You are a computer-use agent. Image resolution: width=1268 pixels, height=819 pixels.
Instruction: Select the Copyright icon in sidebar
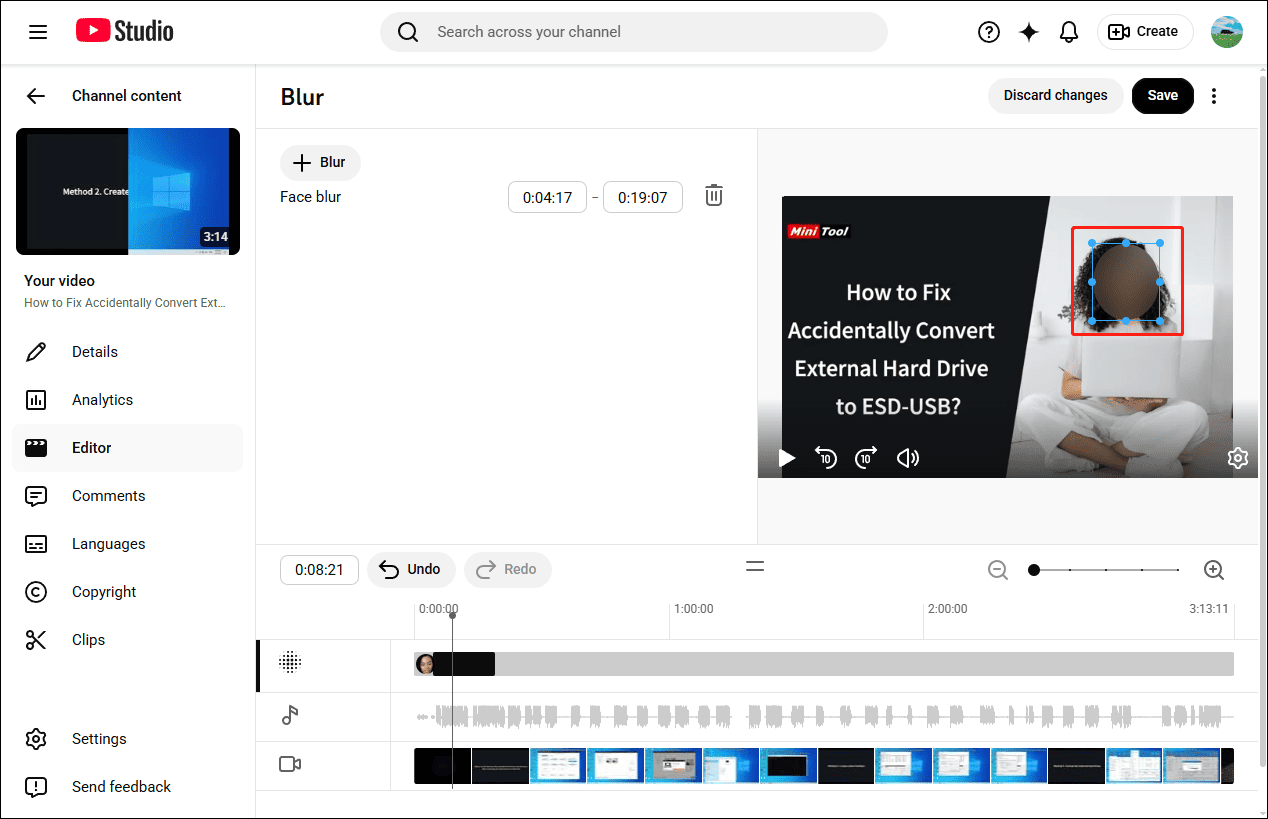point(36,591)
